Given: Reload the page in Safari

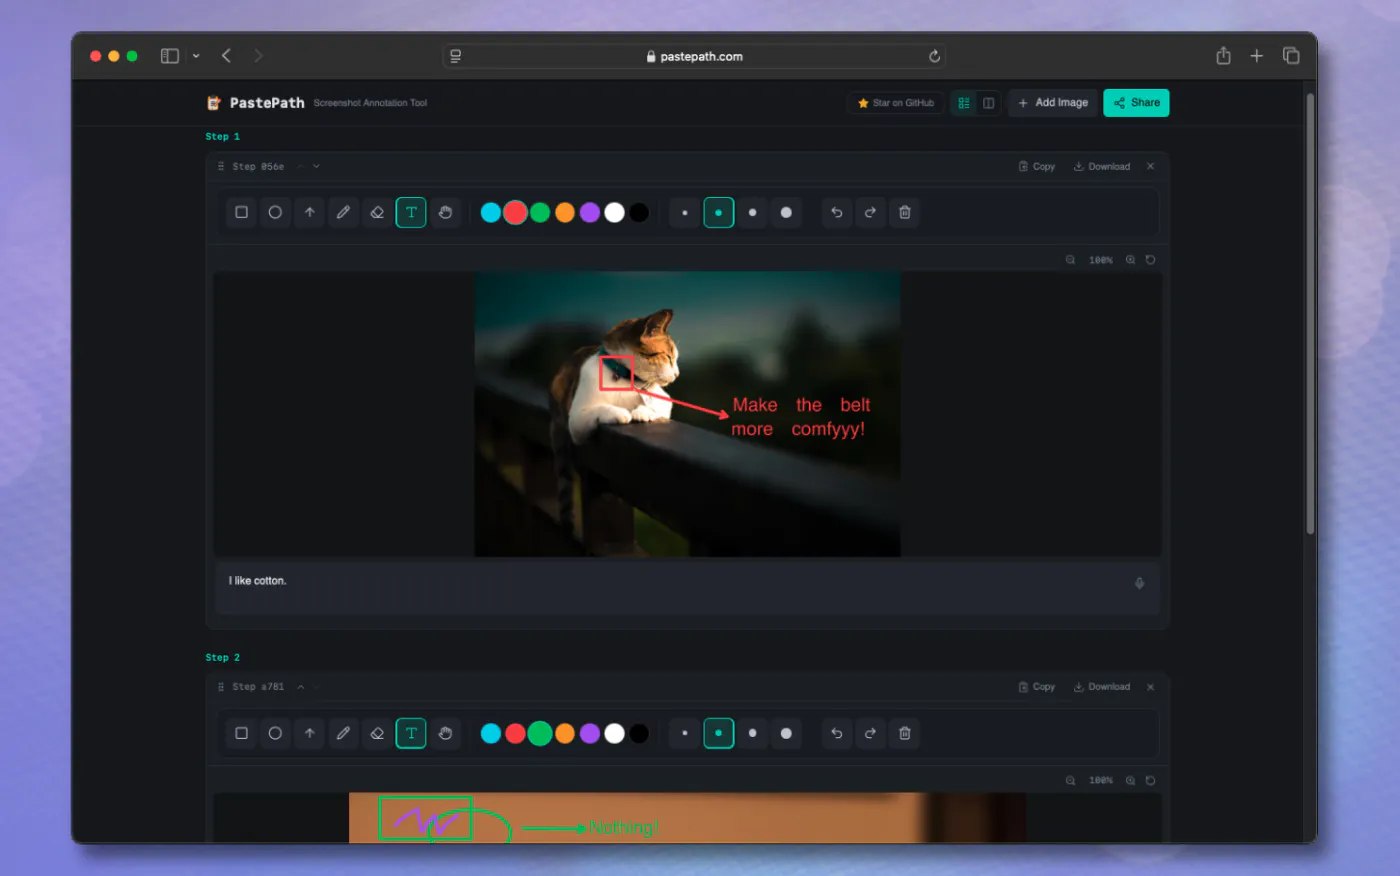Looking at the screenshot, I should click(934, 56).
